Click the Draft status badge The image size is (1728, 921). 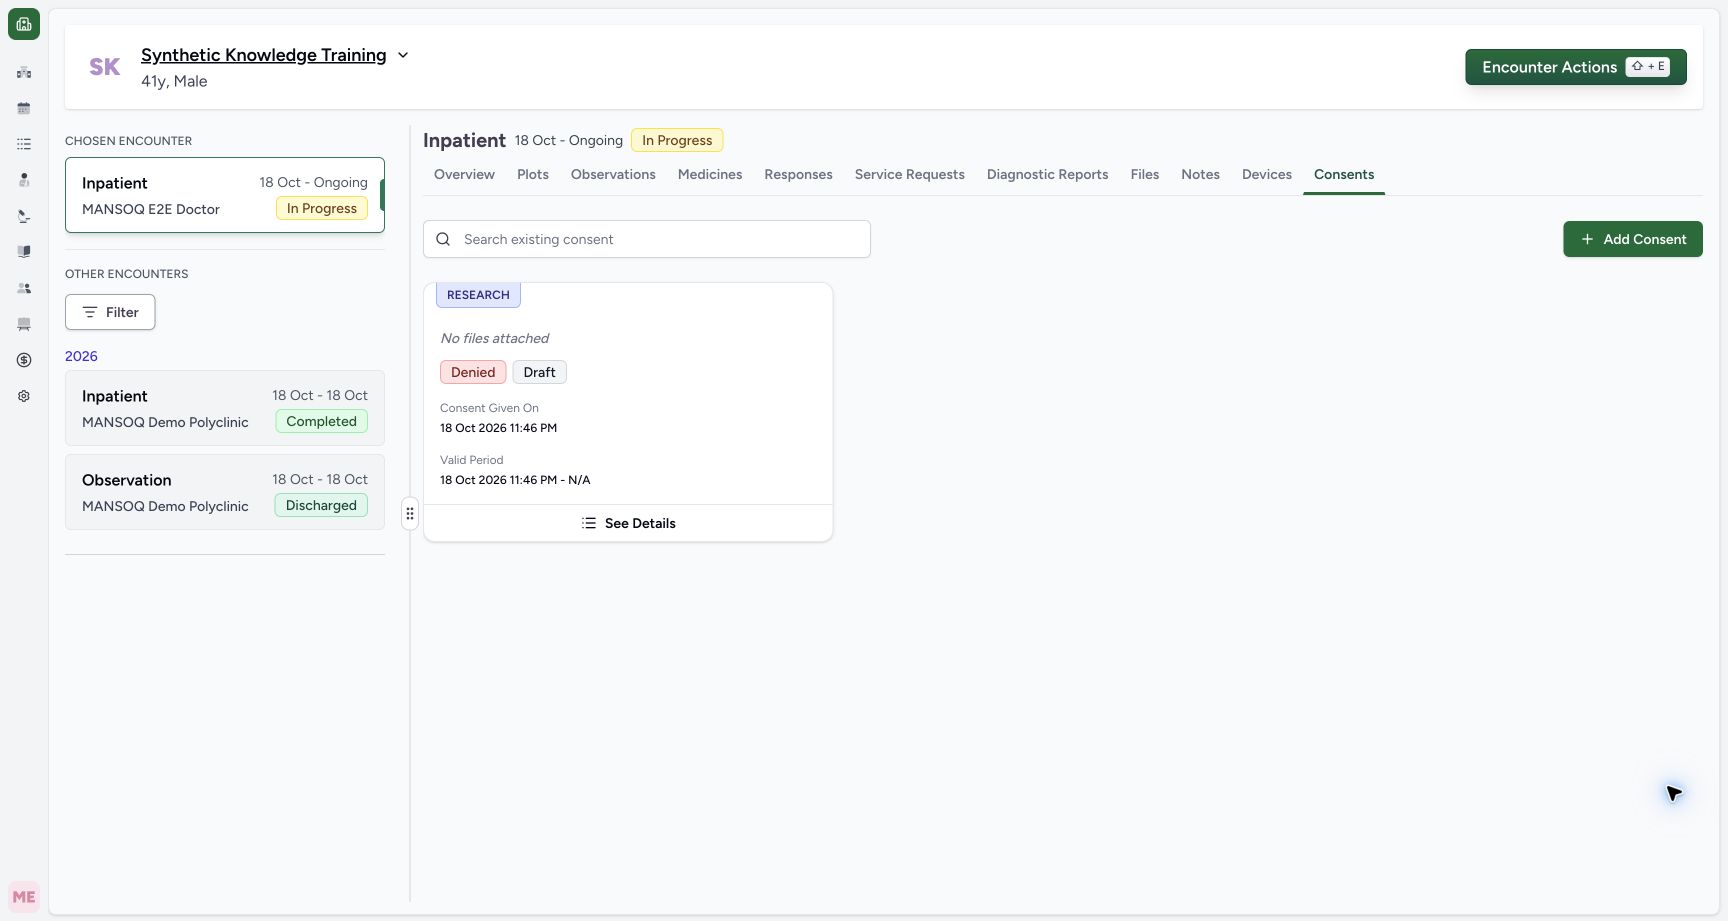coord(539,372)
